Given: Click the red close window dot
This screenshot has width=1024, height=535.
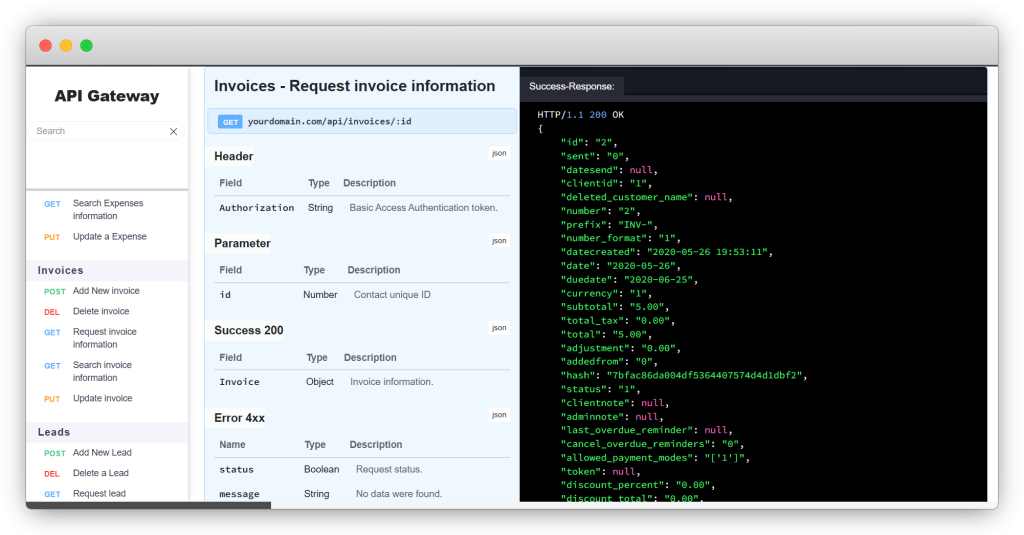Looking at the screenshot, I should (45, 46).
